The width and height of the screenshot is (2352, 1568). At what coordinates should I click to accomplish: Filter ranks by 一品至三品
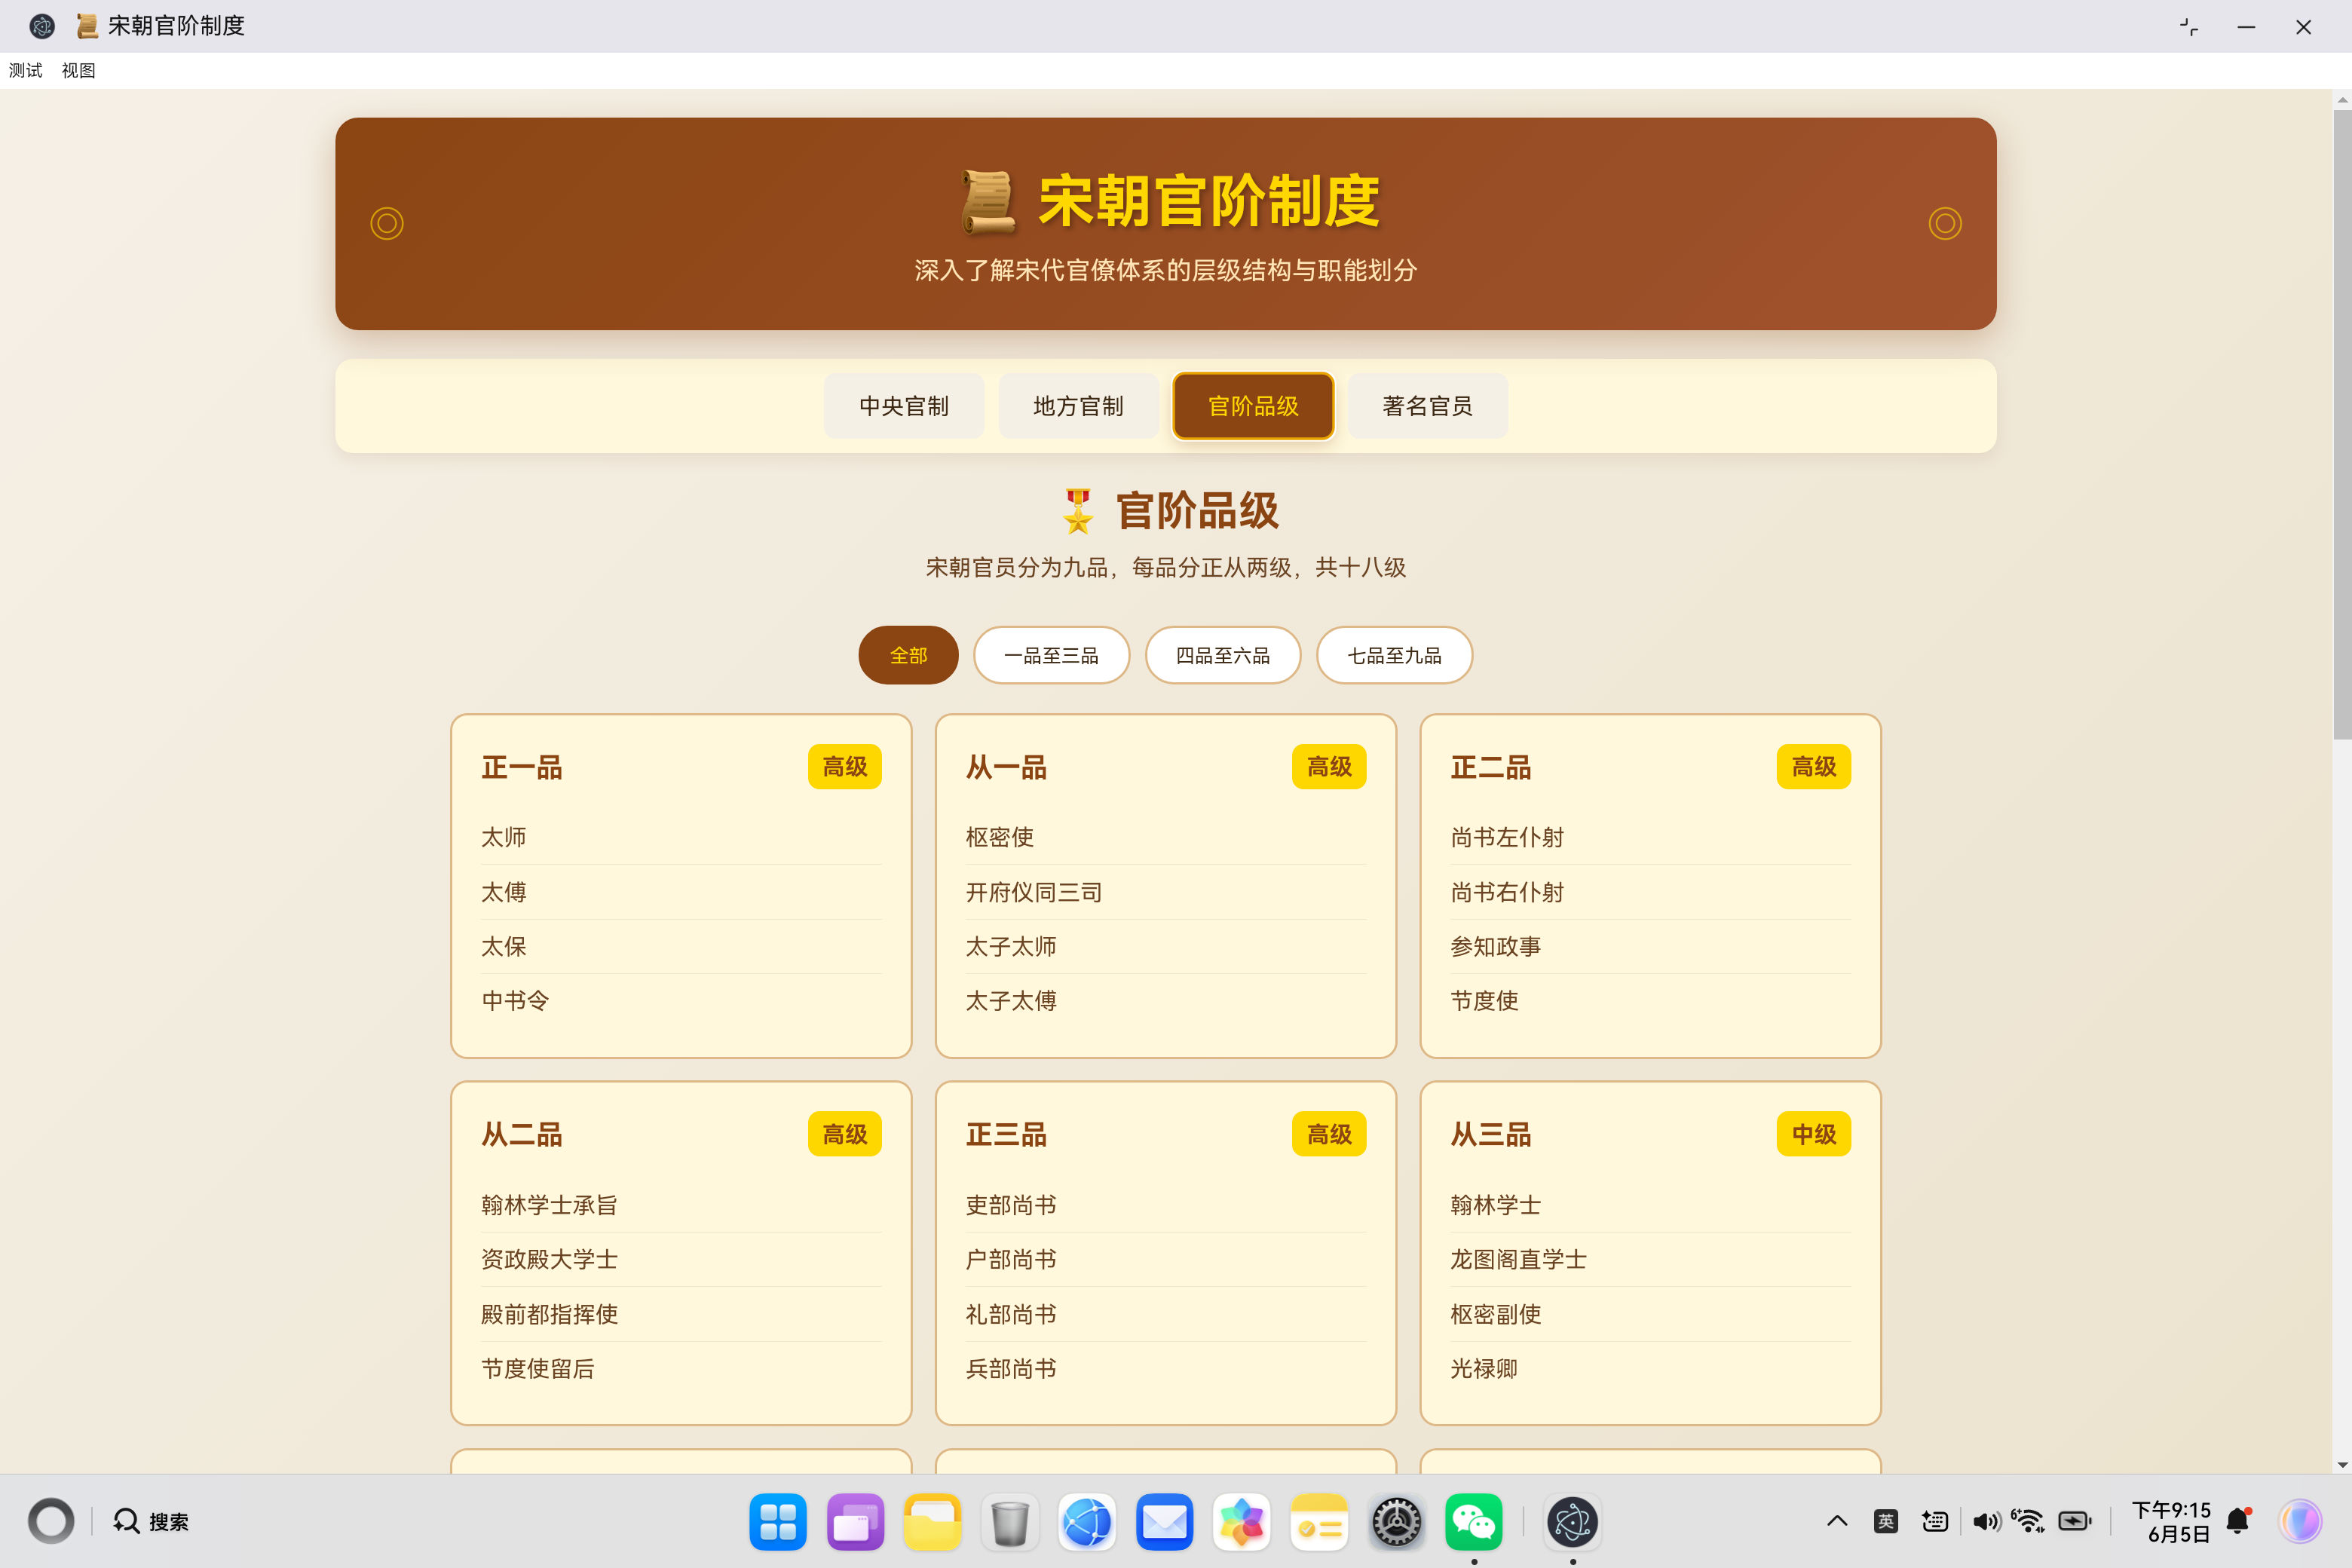(x=1051, y=655)
